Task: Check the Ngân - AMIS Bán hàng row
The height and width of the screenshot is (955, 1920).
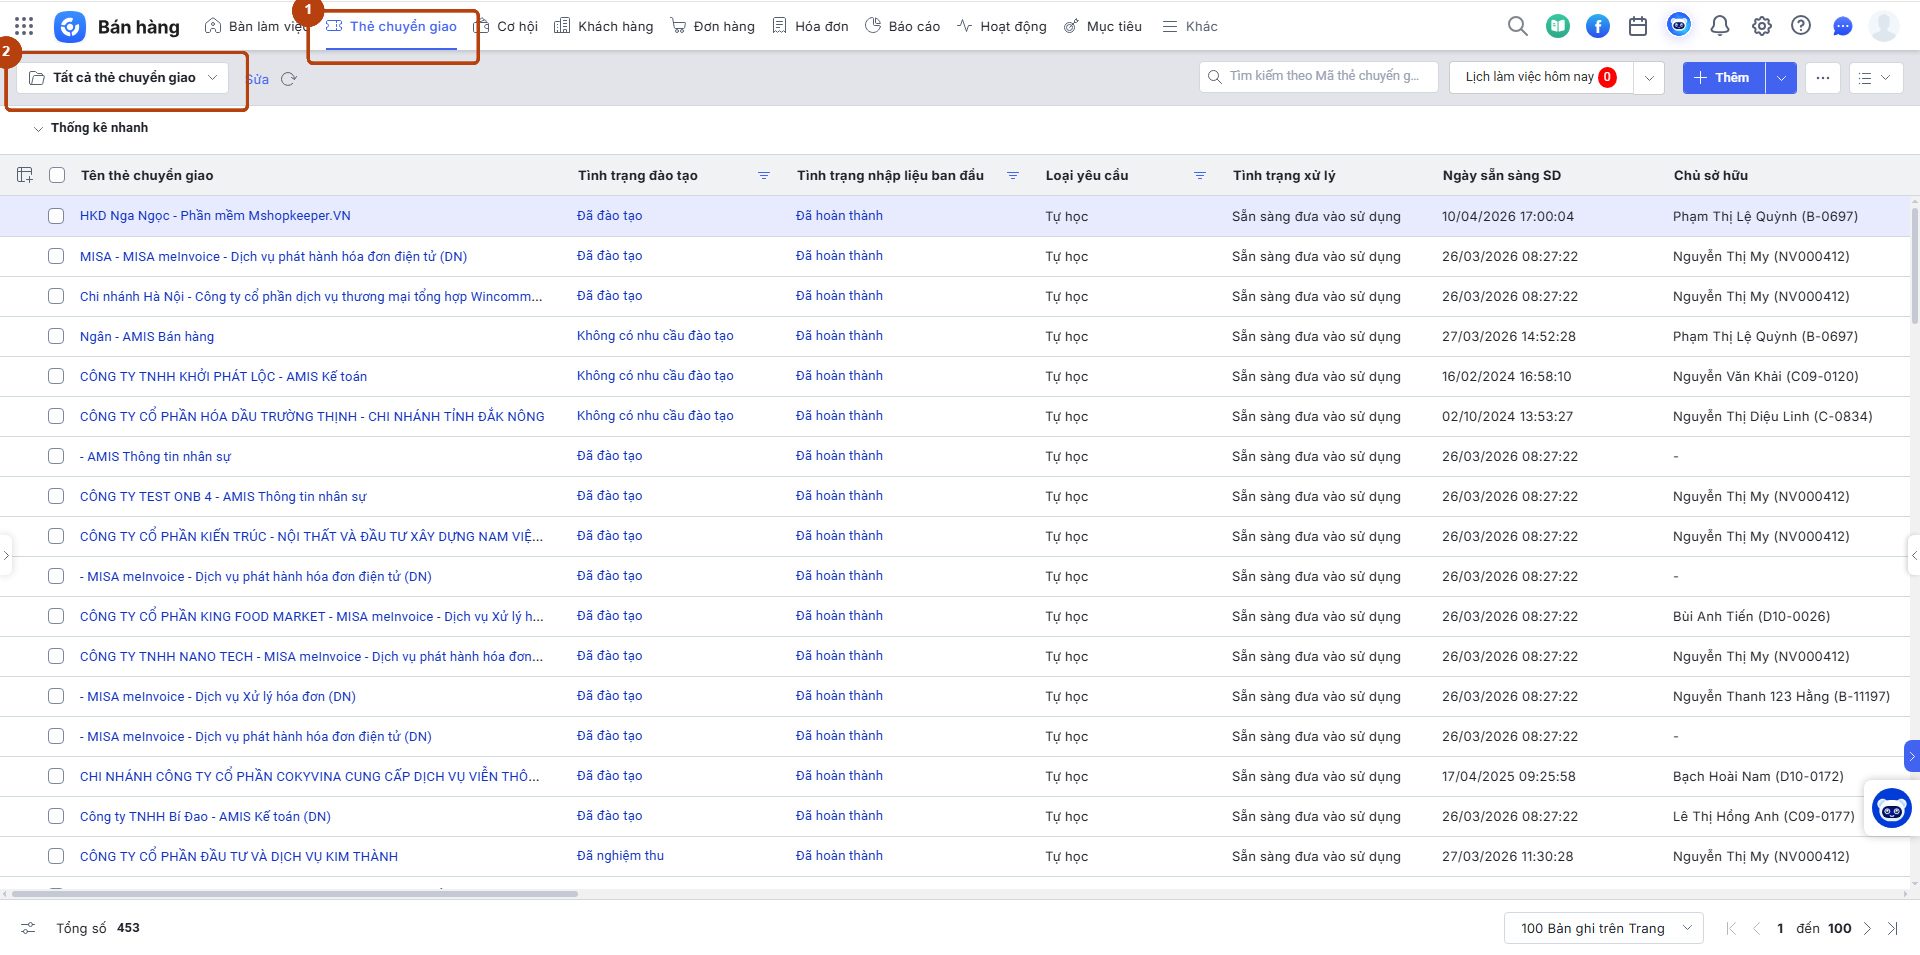Action: tap(56, 336)
